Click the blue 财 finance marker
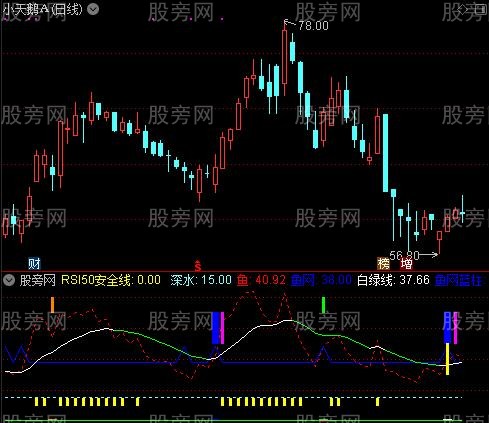 (x=34, y=264)
